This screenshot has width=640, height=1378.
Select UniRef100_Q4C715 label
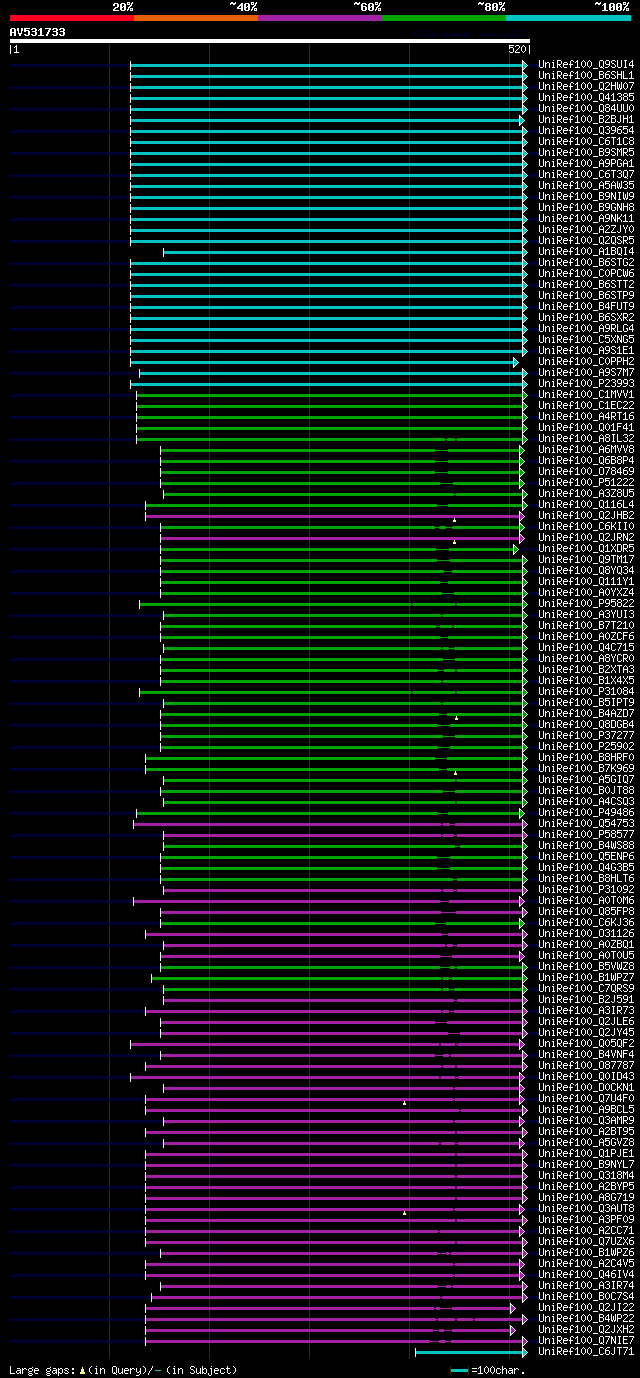[586, 647]
